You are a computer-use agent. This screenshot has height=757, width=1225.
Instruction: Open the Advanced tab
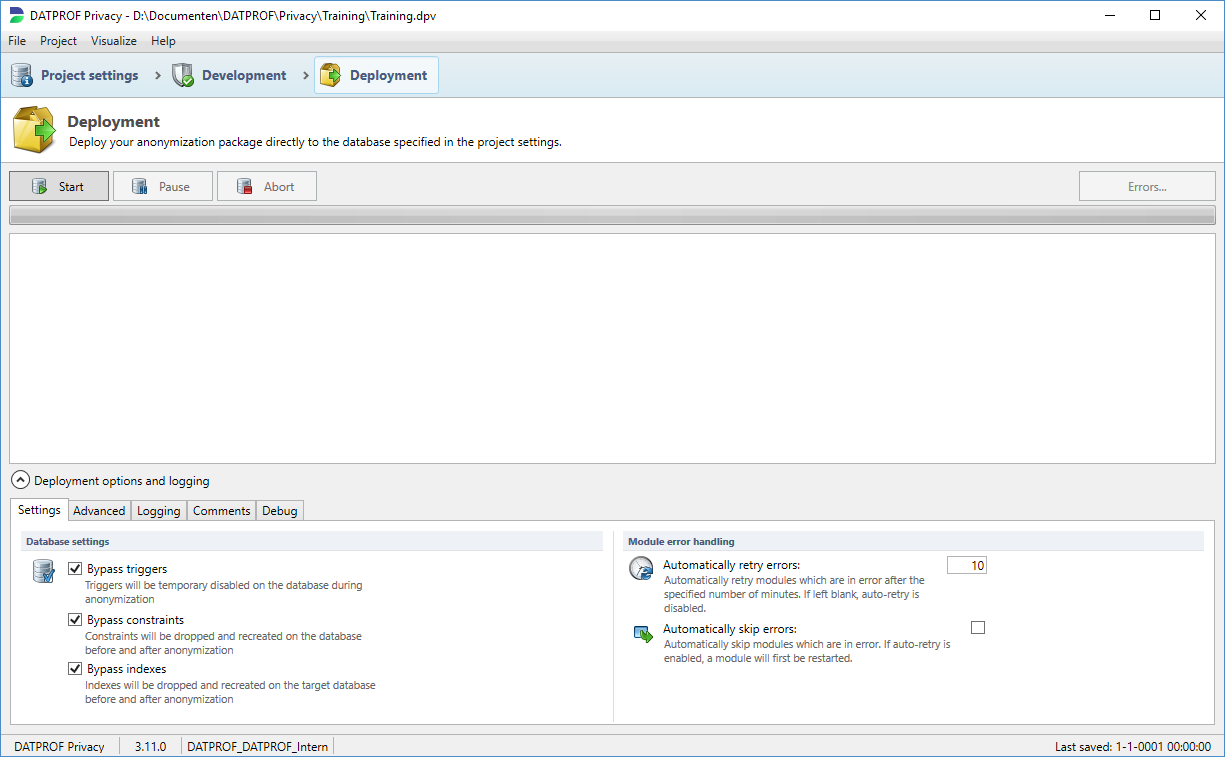100,511
